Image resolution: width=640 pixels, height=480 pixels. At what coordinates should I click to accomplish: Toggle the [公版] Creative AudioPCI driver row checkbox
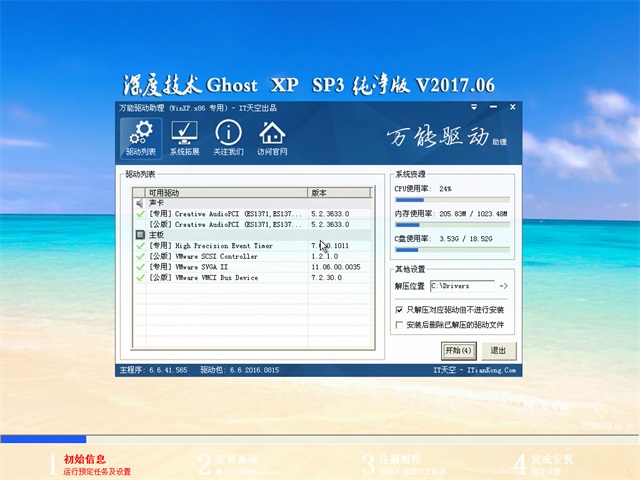pyautogui.click(x=140, y=224)
